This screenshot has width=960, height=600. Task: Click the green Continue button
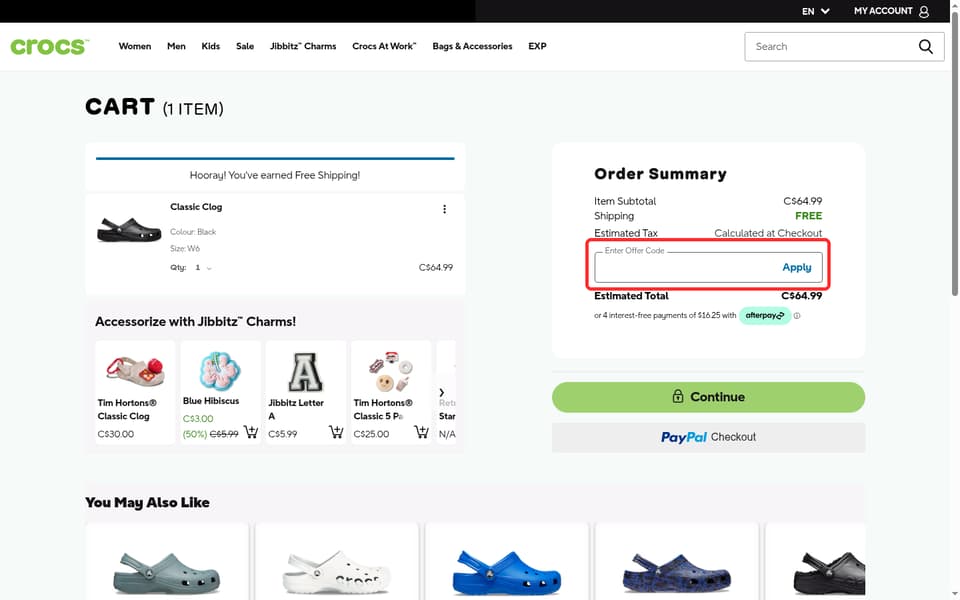708,397
